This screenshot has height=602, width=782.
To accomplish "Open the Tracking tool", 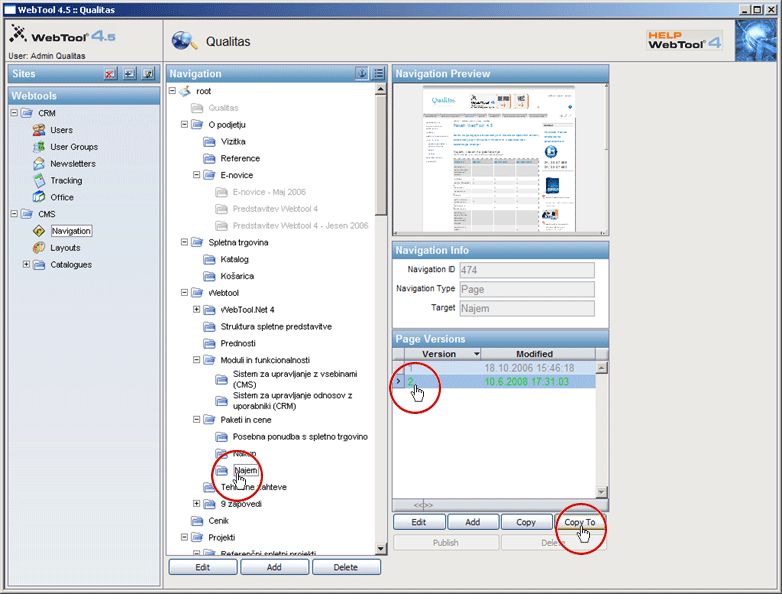I will pos(66,181).
